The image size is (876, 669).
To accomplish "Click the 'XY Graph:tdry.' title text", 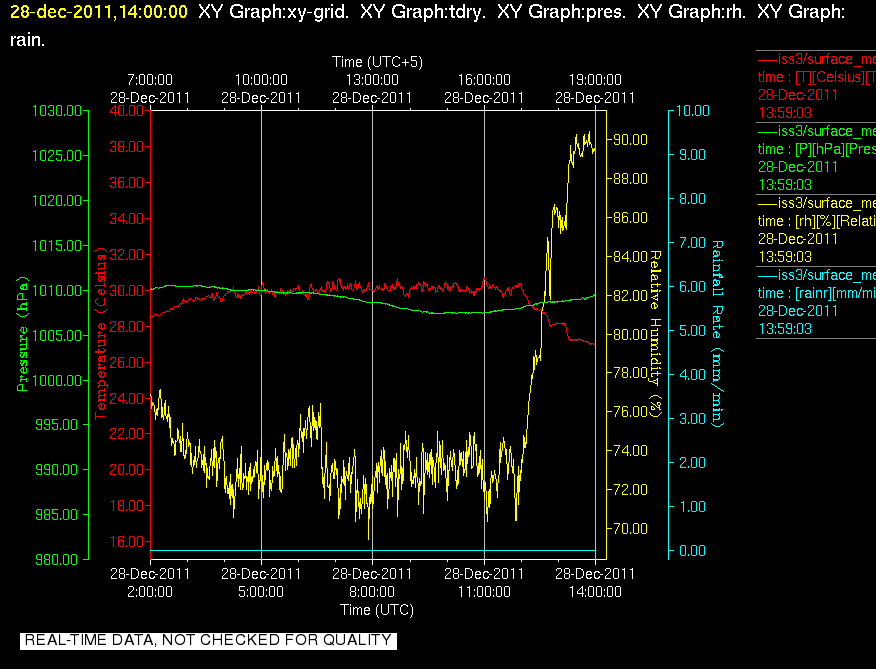I will click(423, 12).
